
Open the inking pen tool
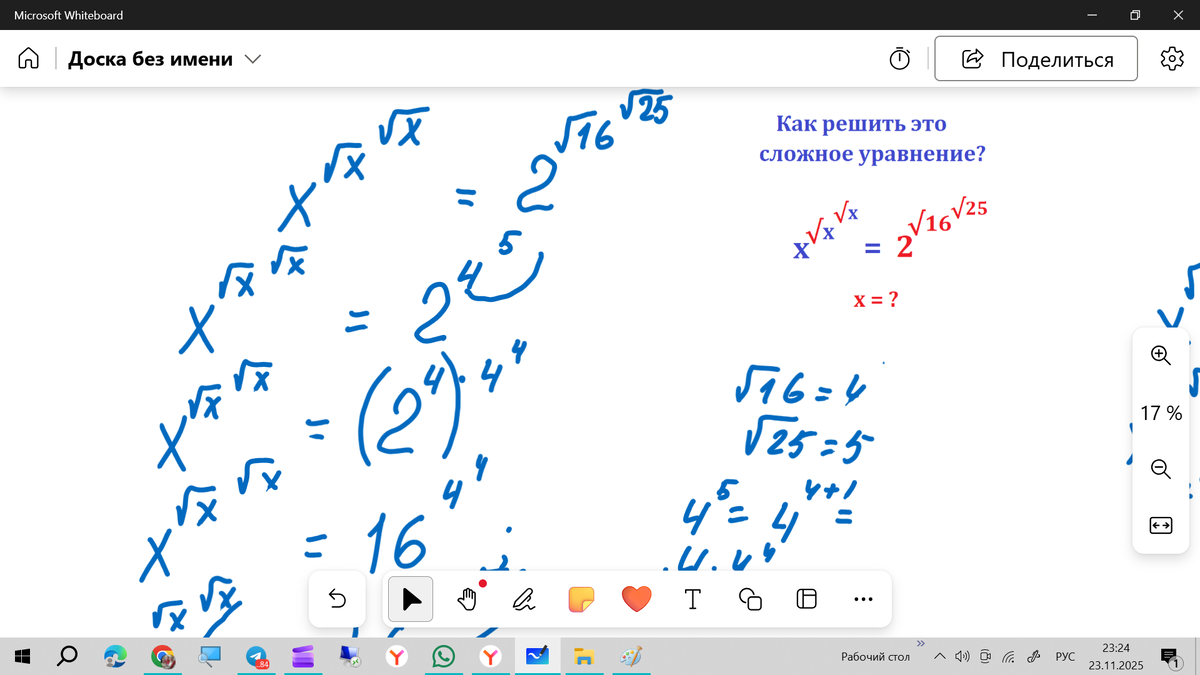tap(523, 599)
